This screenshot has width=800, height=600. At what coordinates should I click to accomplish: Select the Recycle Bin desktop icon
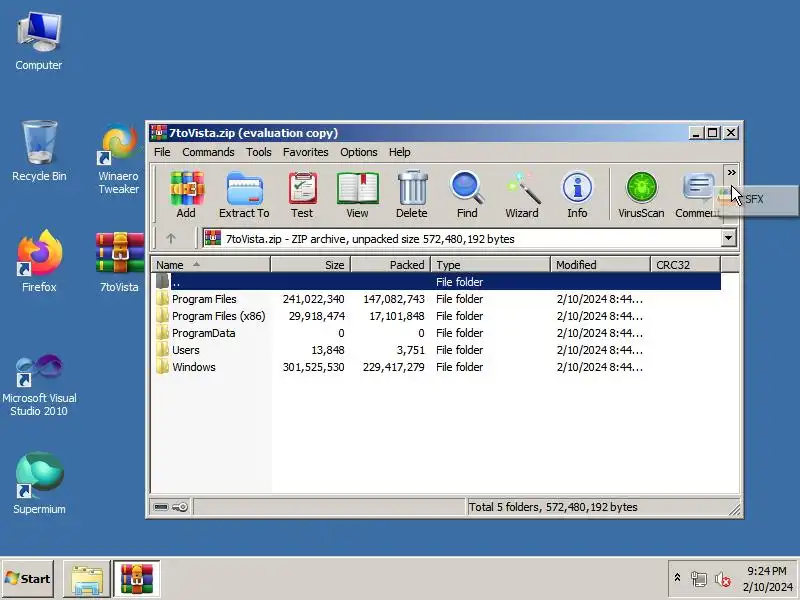click(39, 152)
